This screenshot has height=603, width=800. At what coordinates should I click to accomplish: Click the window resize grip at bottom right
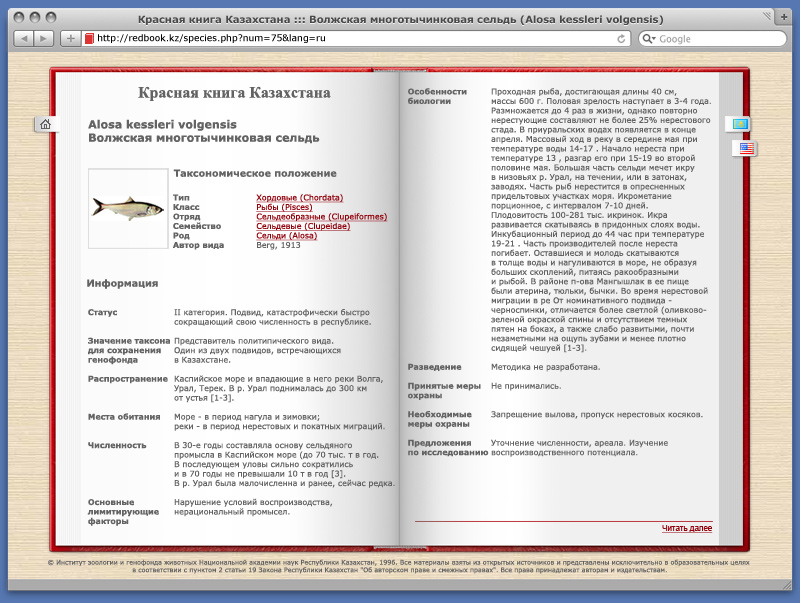tap(787, 586)
